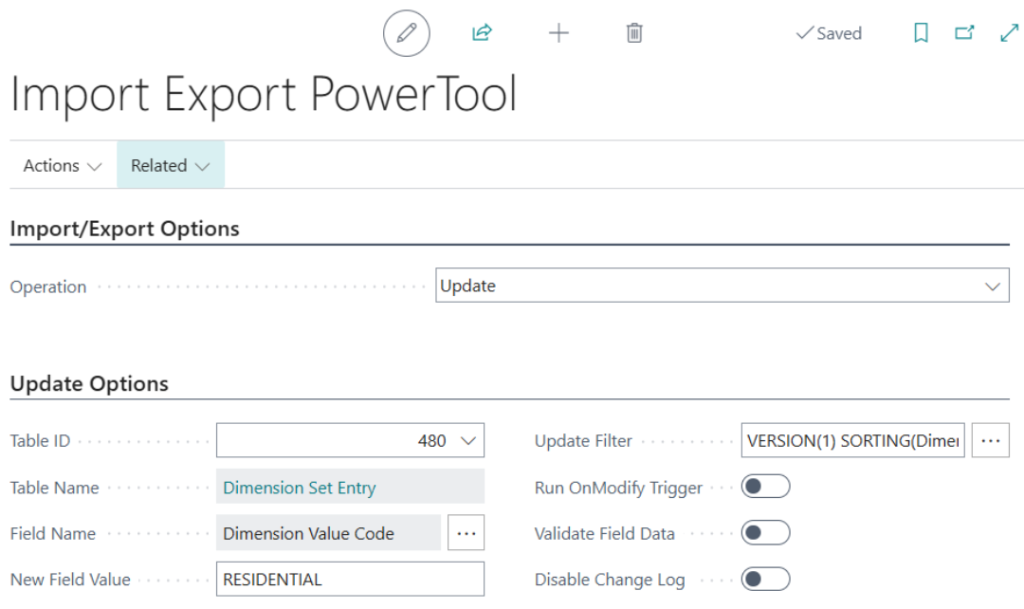This screenshot has height=609, width=1024.
Task: Open the Related menu
Action: pos(170,166)
